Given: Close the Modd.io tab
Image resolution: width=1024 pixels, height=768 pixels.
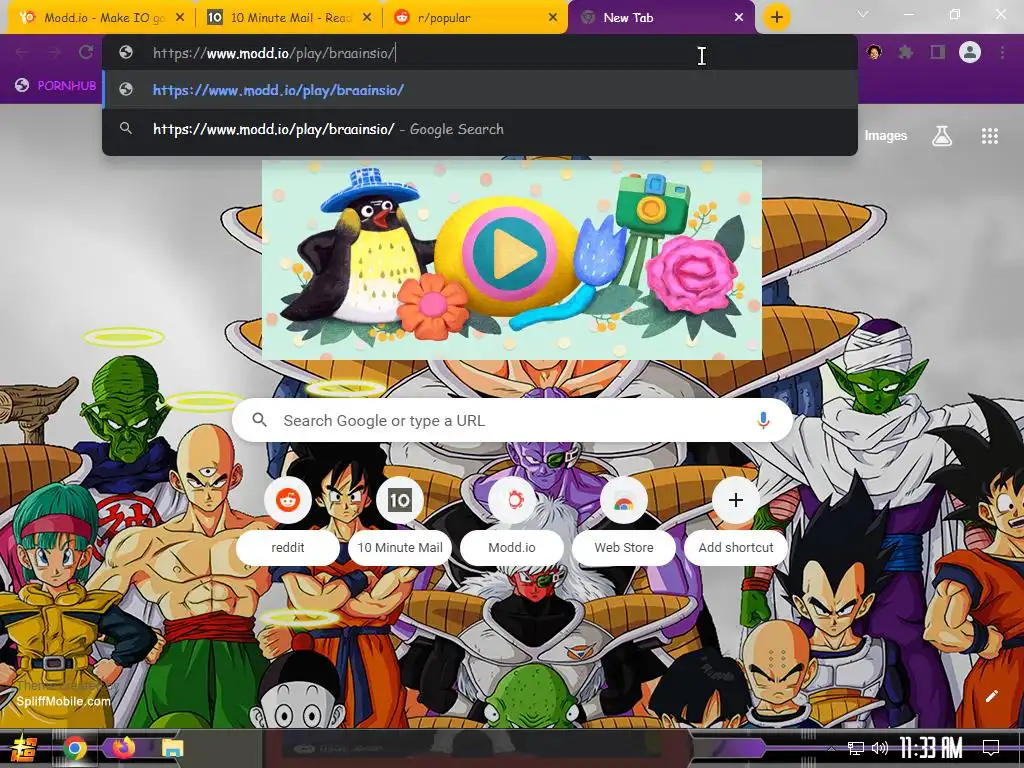Looking at the screenshot, I should coord(180,18).
